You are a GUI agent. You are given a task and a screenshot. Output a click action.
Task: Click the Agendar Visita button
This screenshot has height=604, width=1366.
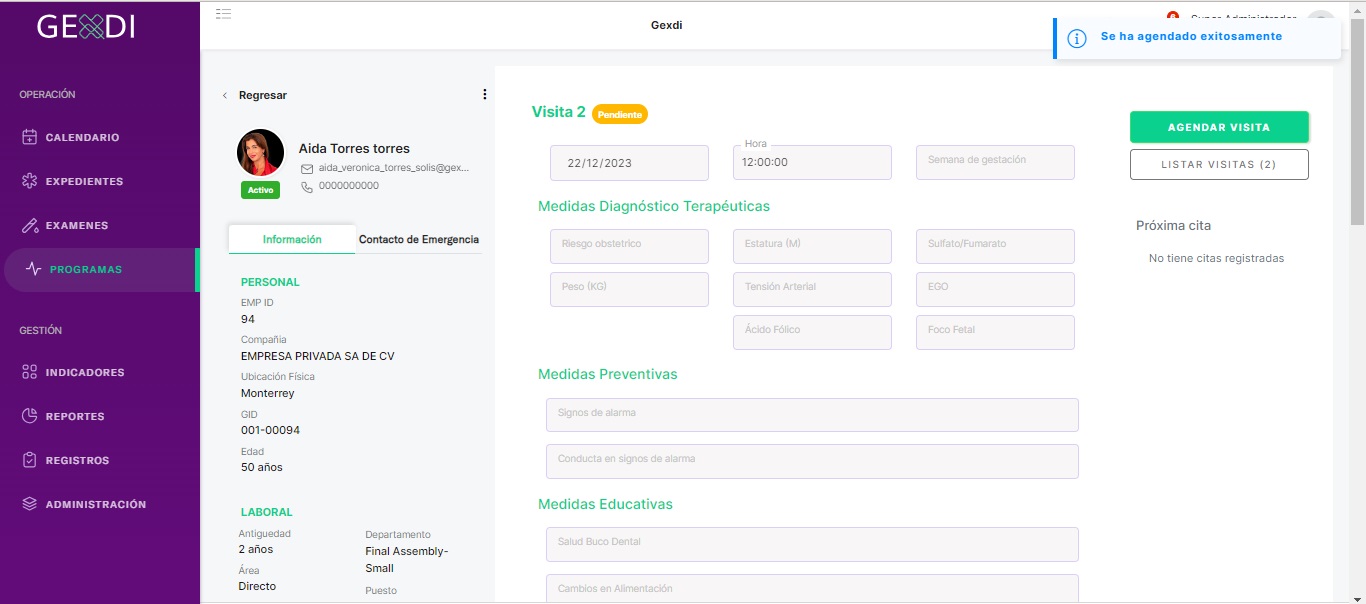(x=1219, y=127)
